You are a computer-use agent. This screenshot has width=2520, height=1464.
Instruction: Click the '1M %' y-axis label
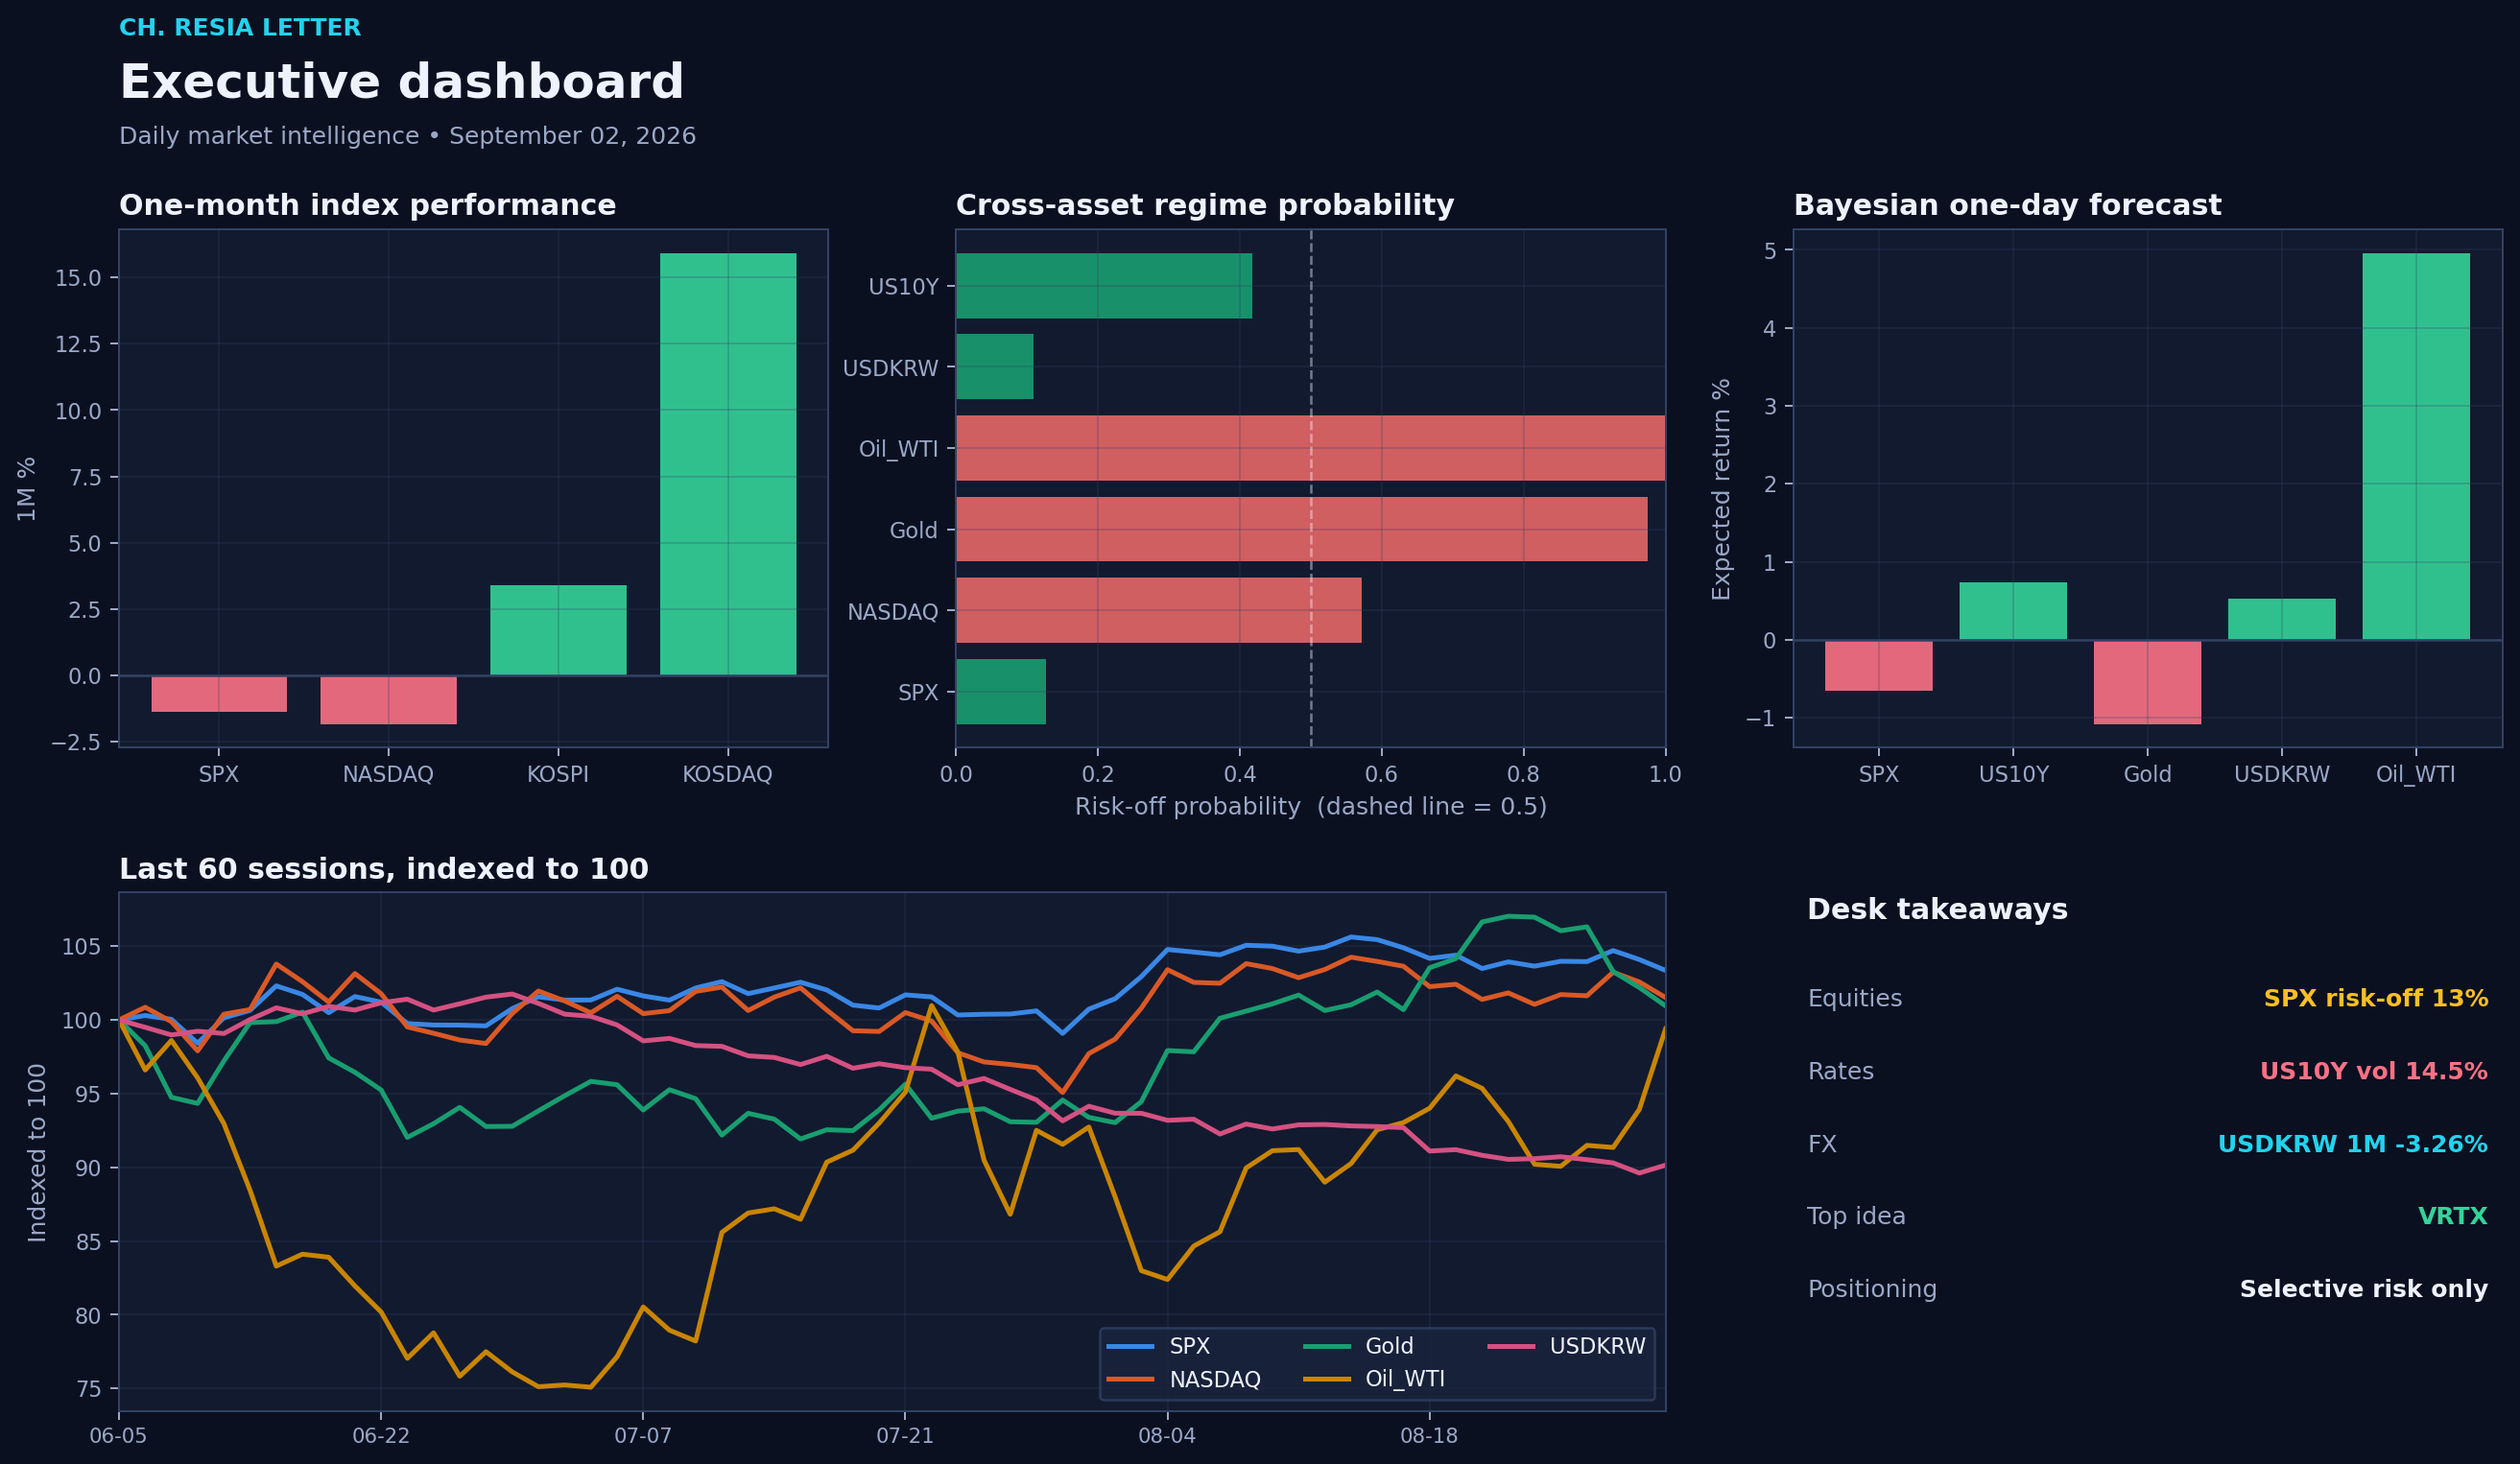[x=26, y=489]
